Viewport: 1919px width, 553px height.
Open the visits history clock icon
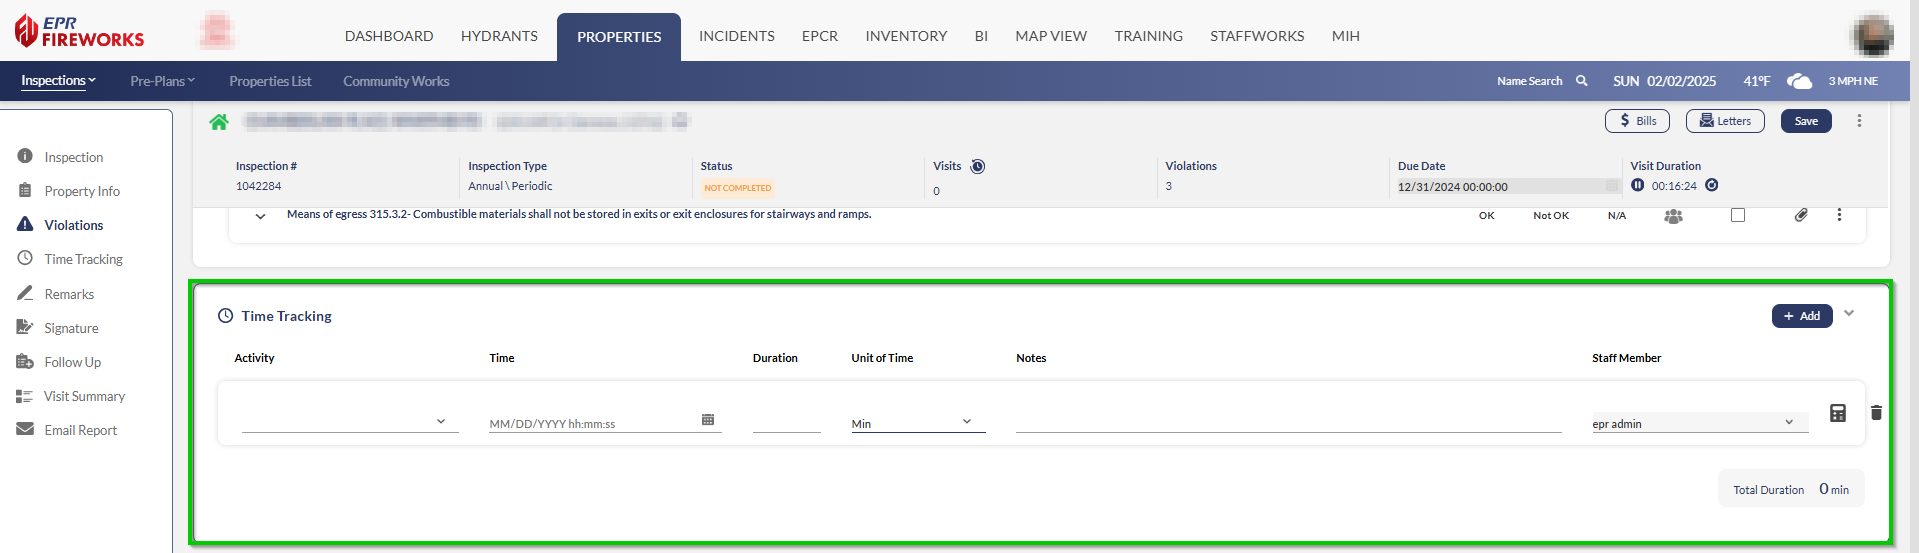978,167
